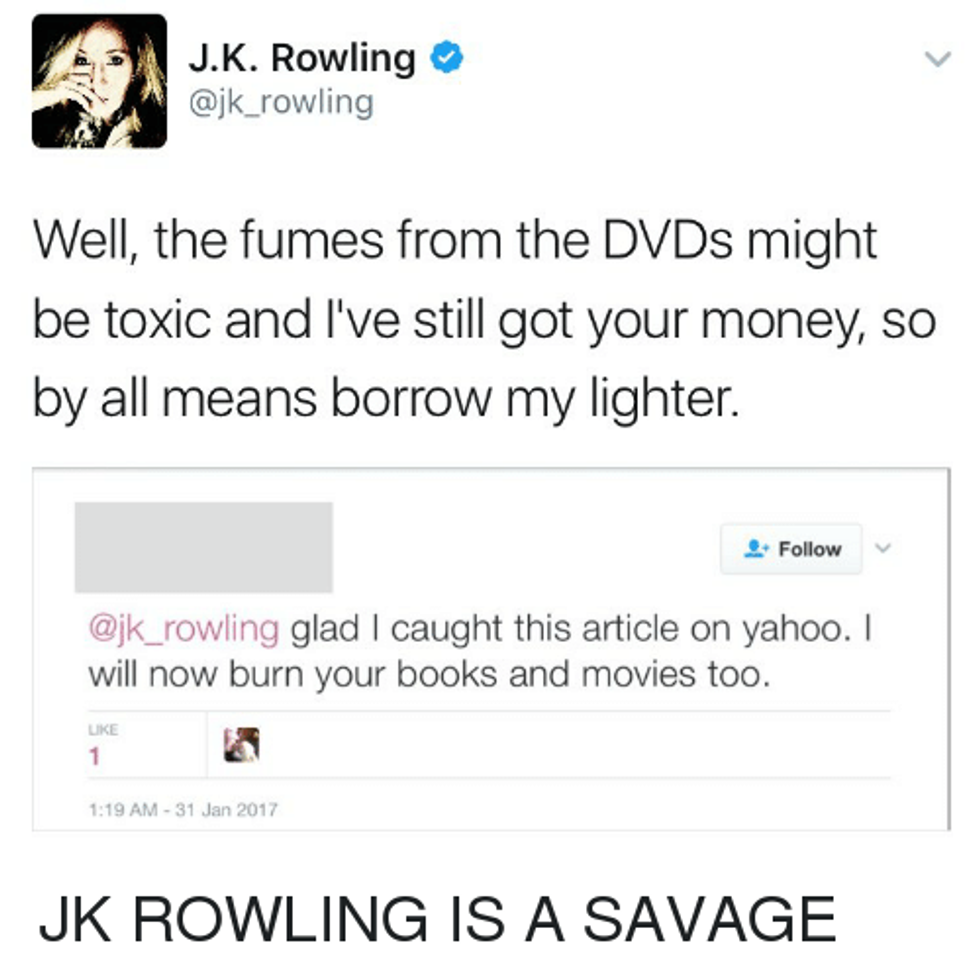The image size is (980, 978).
Task: Select the redacted gray username box
Action: [x=204, y=547]
